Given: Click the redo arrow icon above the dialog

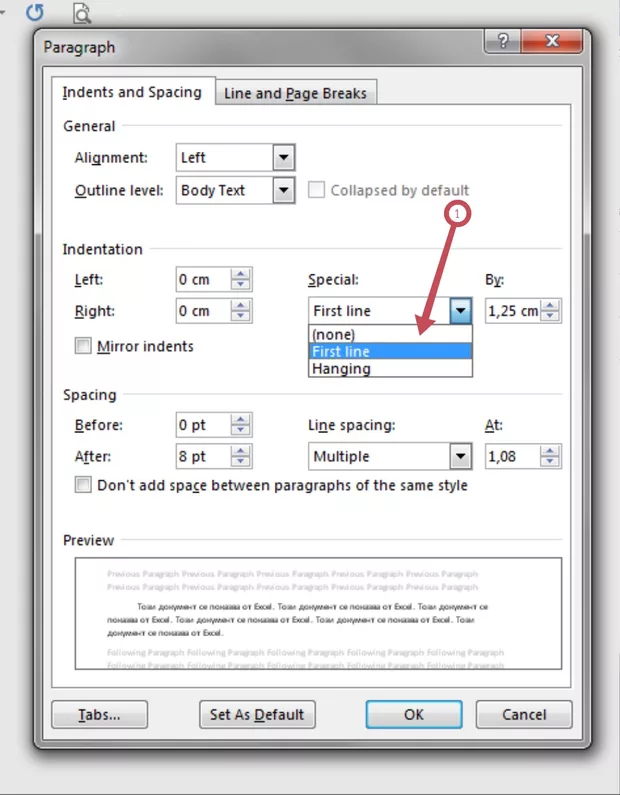Looking at the screenshot, I should tap(34, 12).
